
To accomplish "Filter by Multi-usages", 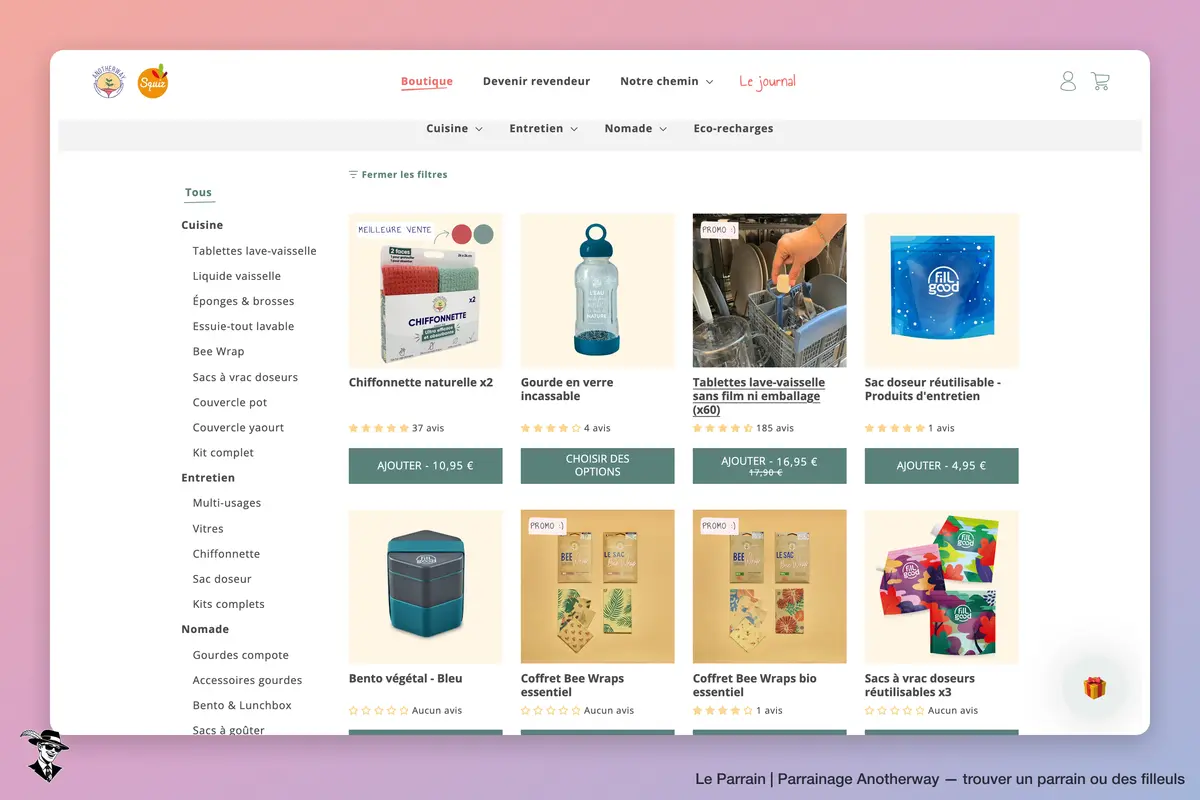I will tap(226, 503).
